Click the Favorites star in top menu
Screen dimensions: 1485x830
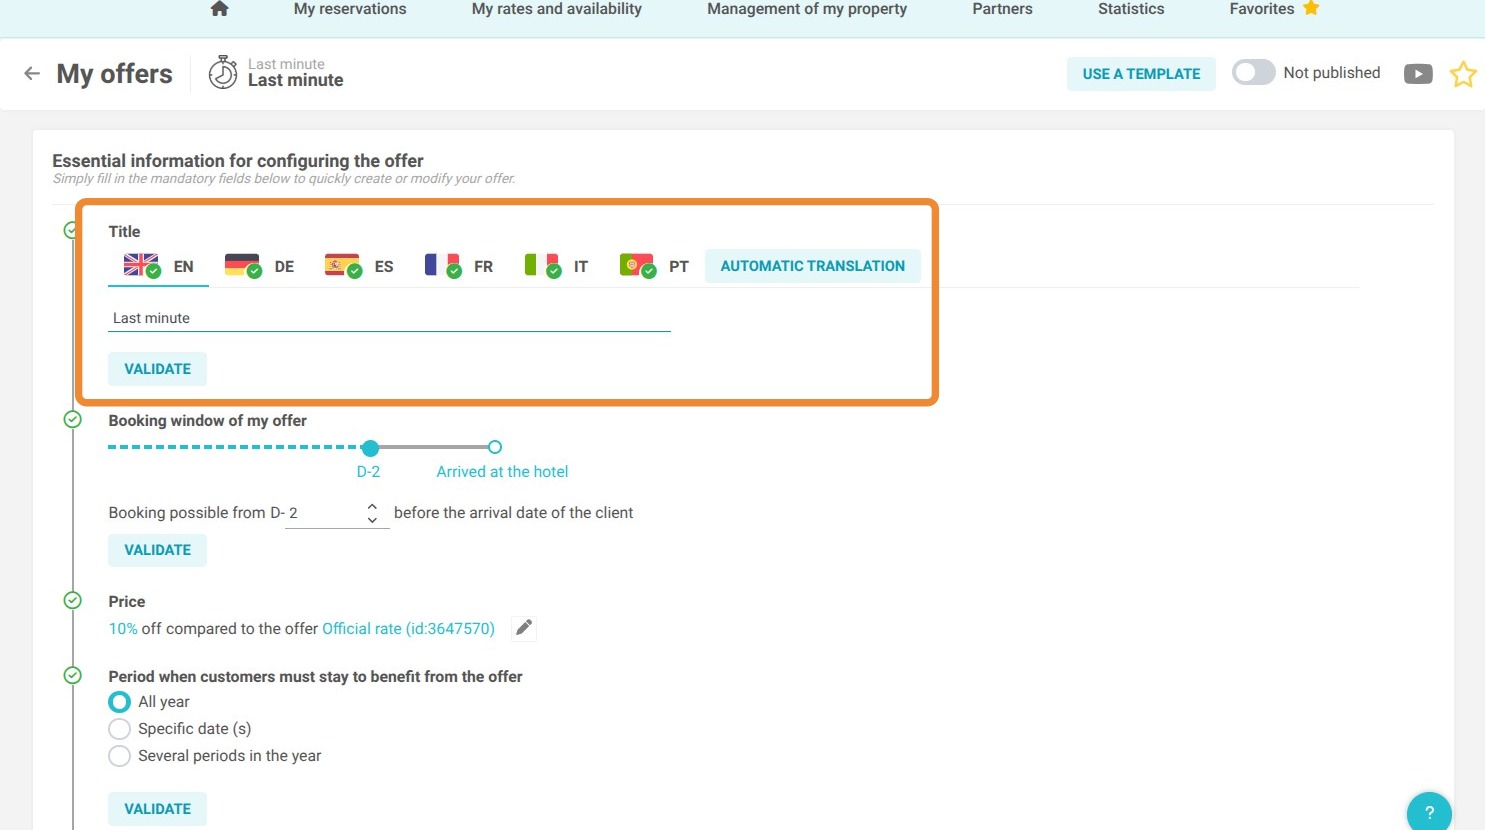[x=1311, y=8]
